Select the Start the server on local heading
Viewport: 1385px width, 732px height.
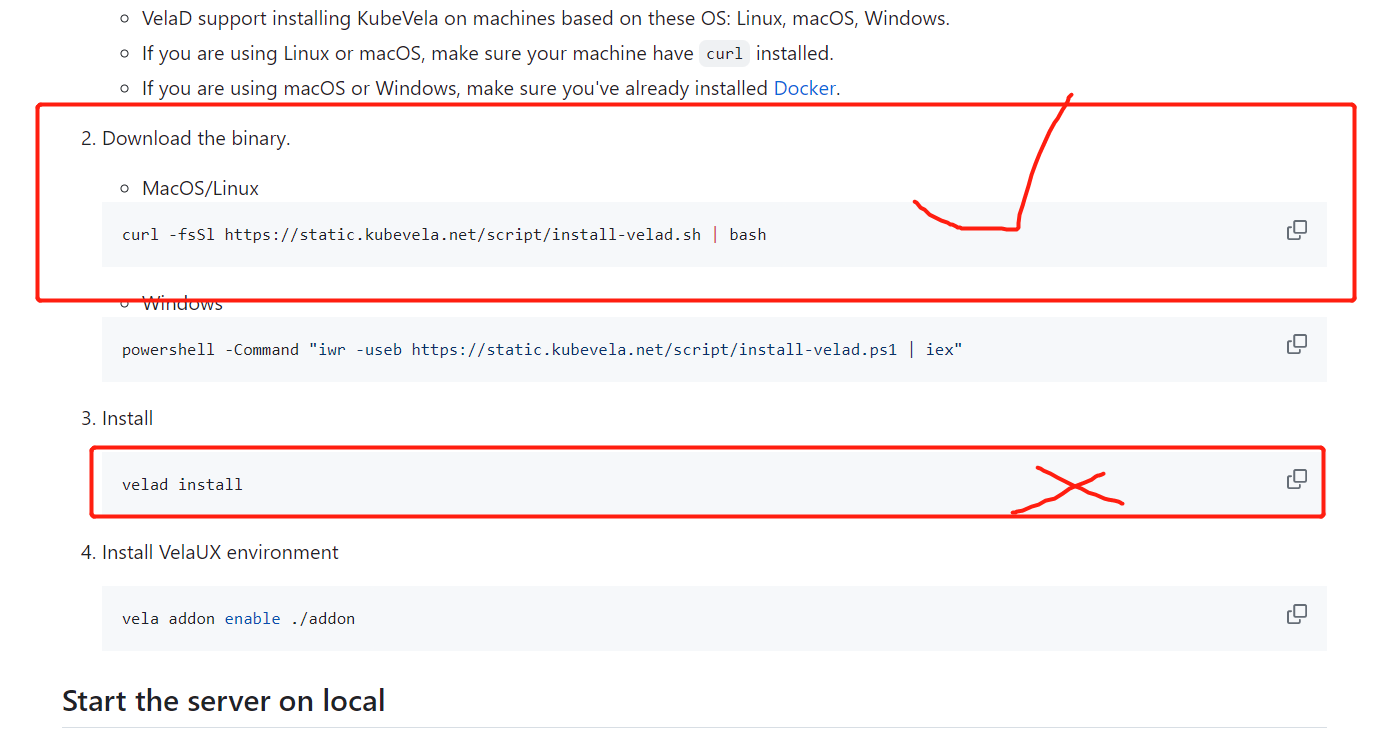click(x=223, y=700)
